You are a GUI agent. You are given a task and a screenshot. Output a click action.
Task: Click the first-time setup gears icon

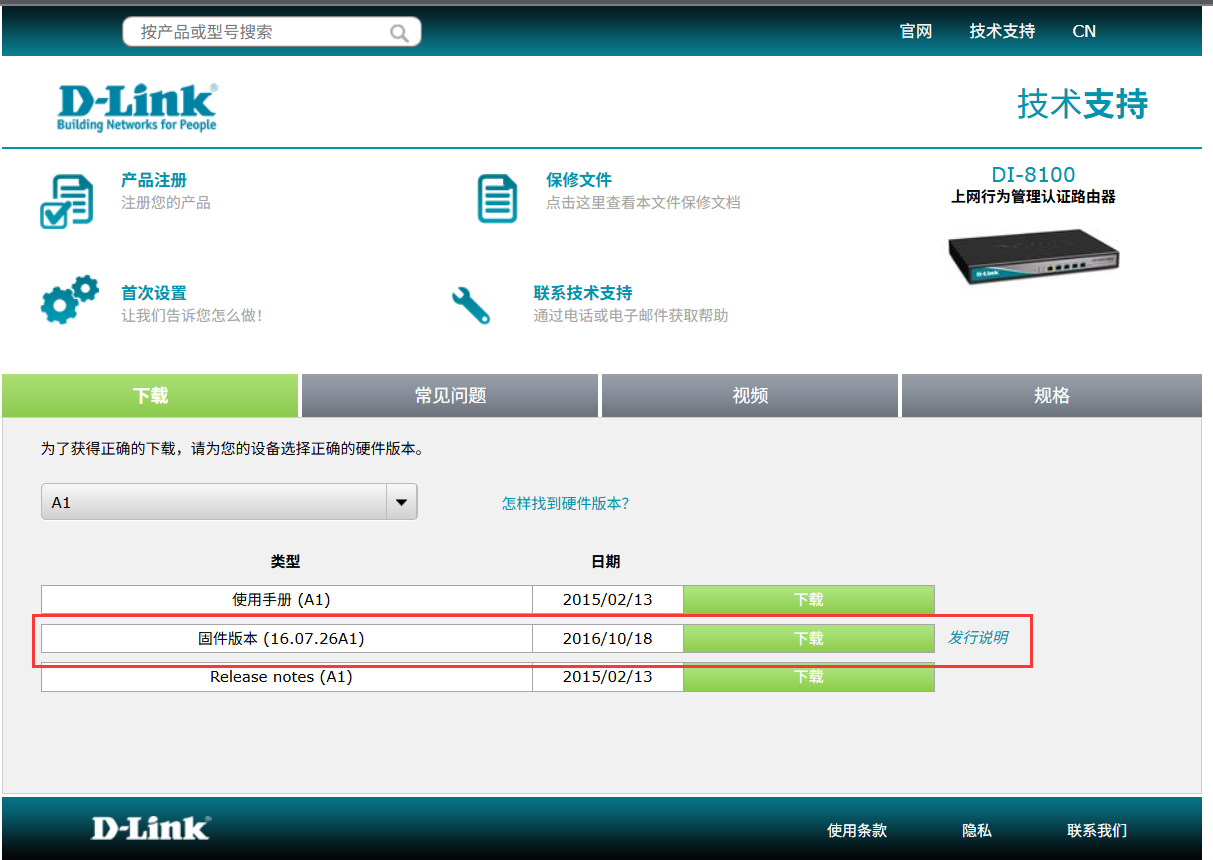coord(69,299)
